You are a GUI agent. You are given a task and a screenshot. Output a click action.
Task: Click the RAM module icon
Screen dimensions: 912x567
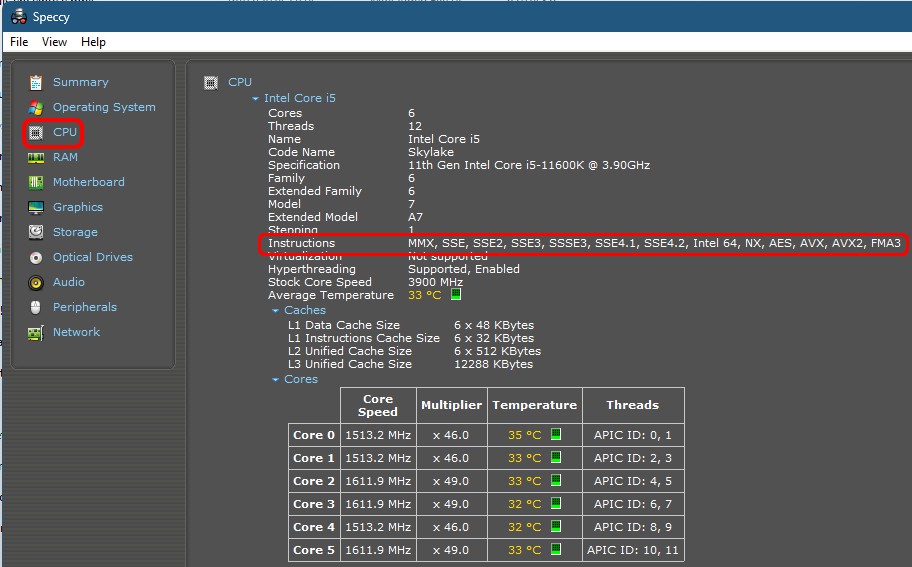[36, 158]
